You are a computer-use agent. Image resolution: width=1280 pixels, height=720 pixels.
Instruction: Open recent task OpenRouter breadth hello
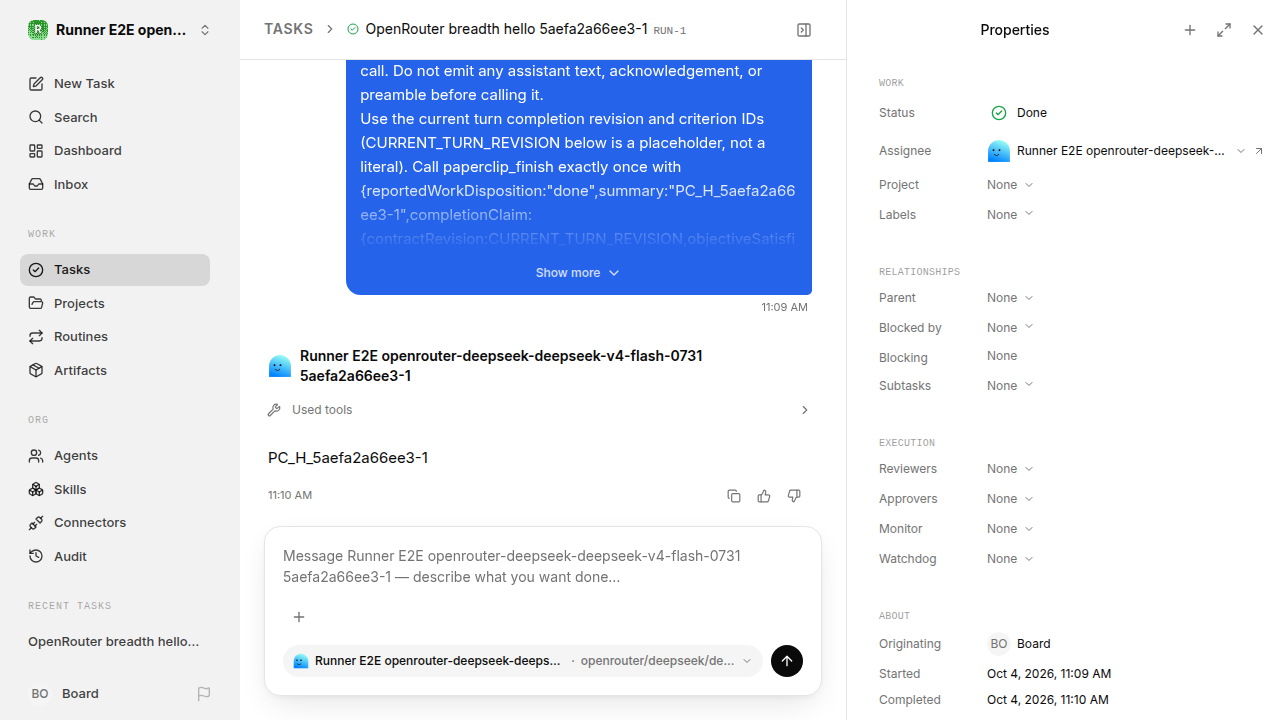pyautogui.click(x=114, y=642)
